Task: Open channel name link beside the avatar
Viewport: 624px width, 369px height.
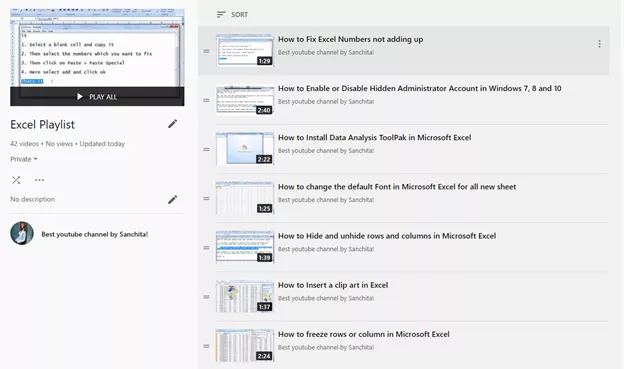Action: pos(95,234)
